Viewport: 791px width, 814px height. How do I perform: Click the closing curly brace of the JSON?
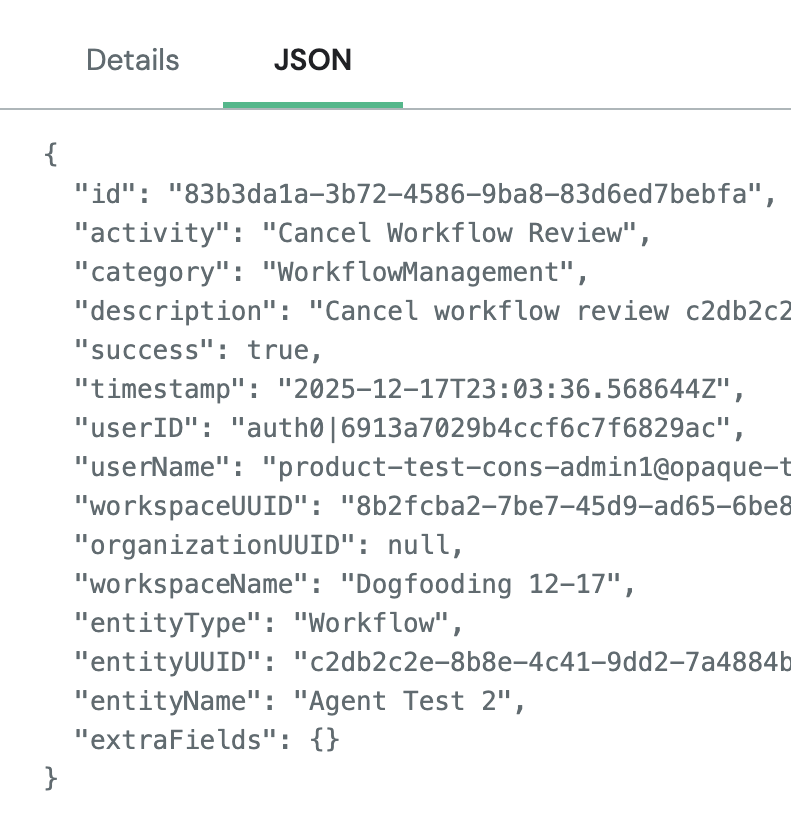coord(52,779)
